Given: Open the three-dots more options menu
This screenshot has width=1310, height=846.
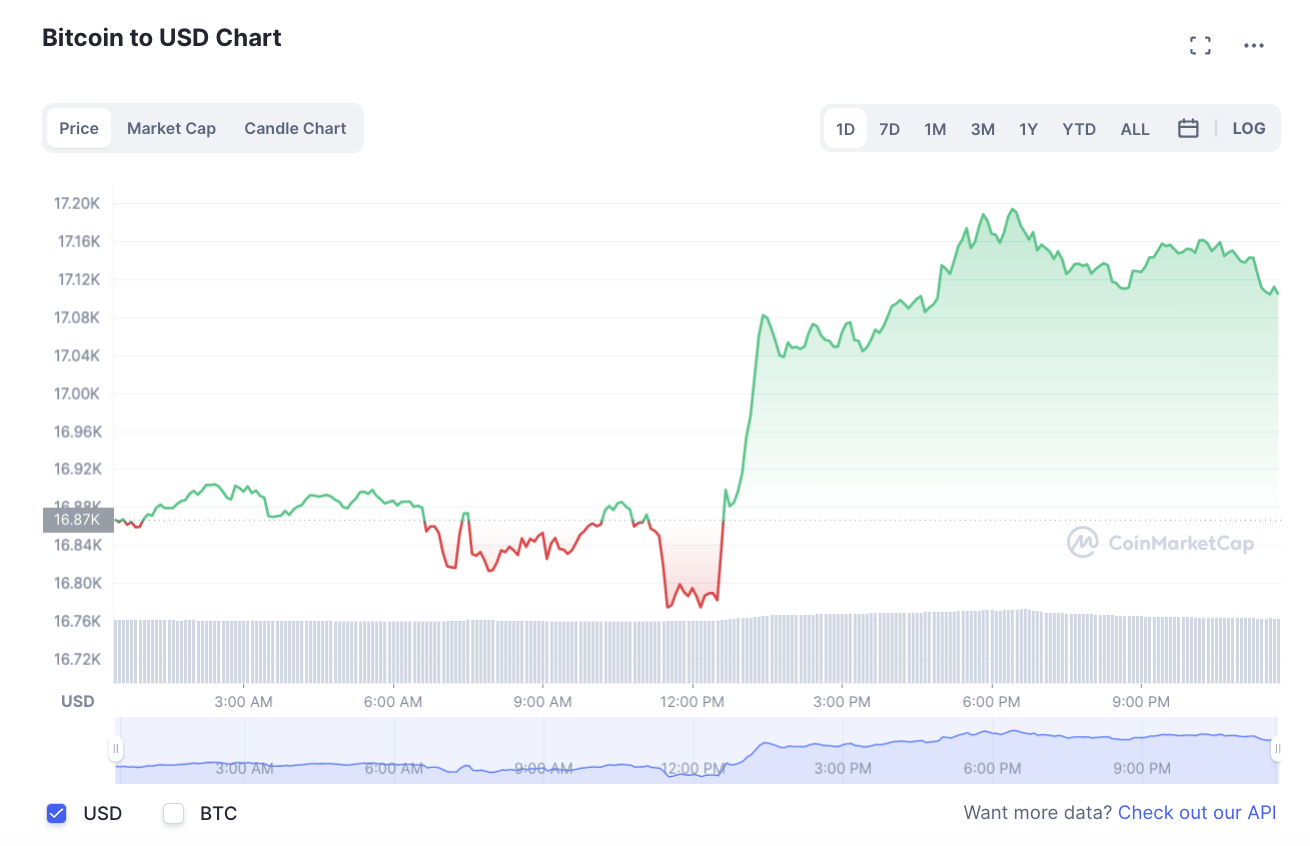Looking at the screenshot, I should coord(1254,45).
